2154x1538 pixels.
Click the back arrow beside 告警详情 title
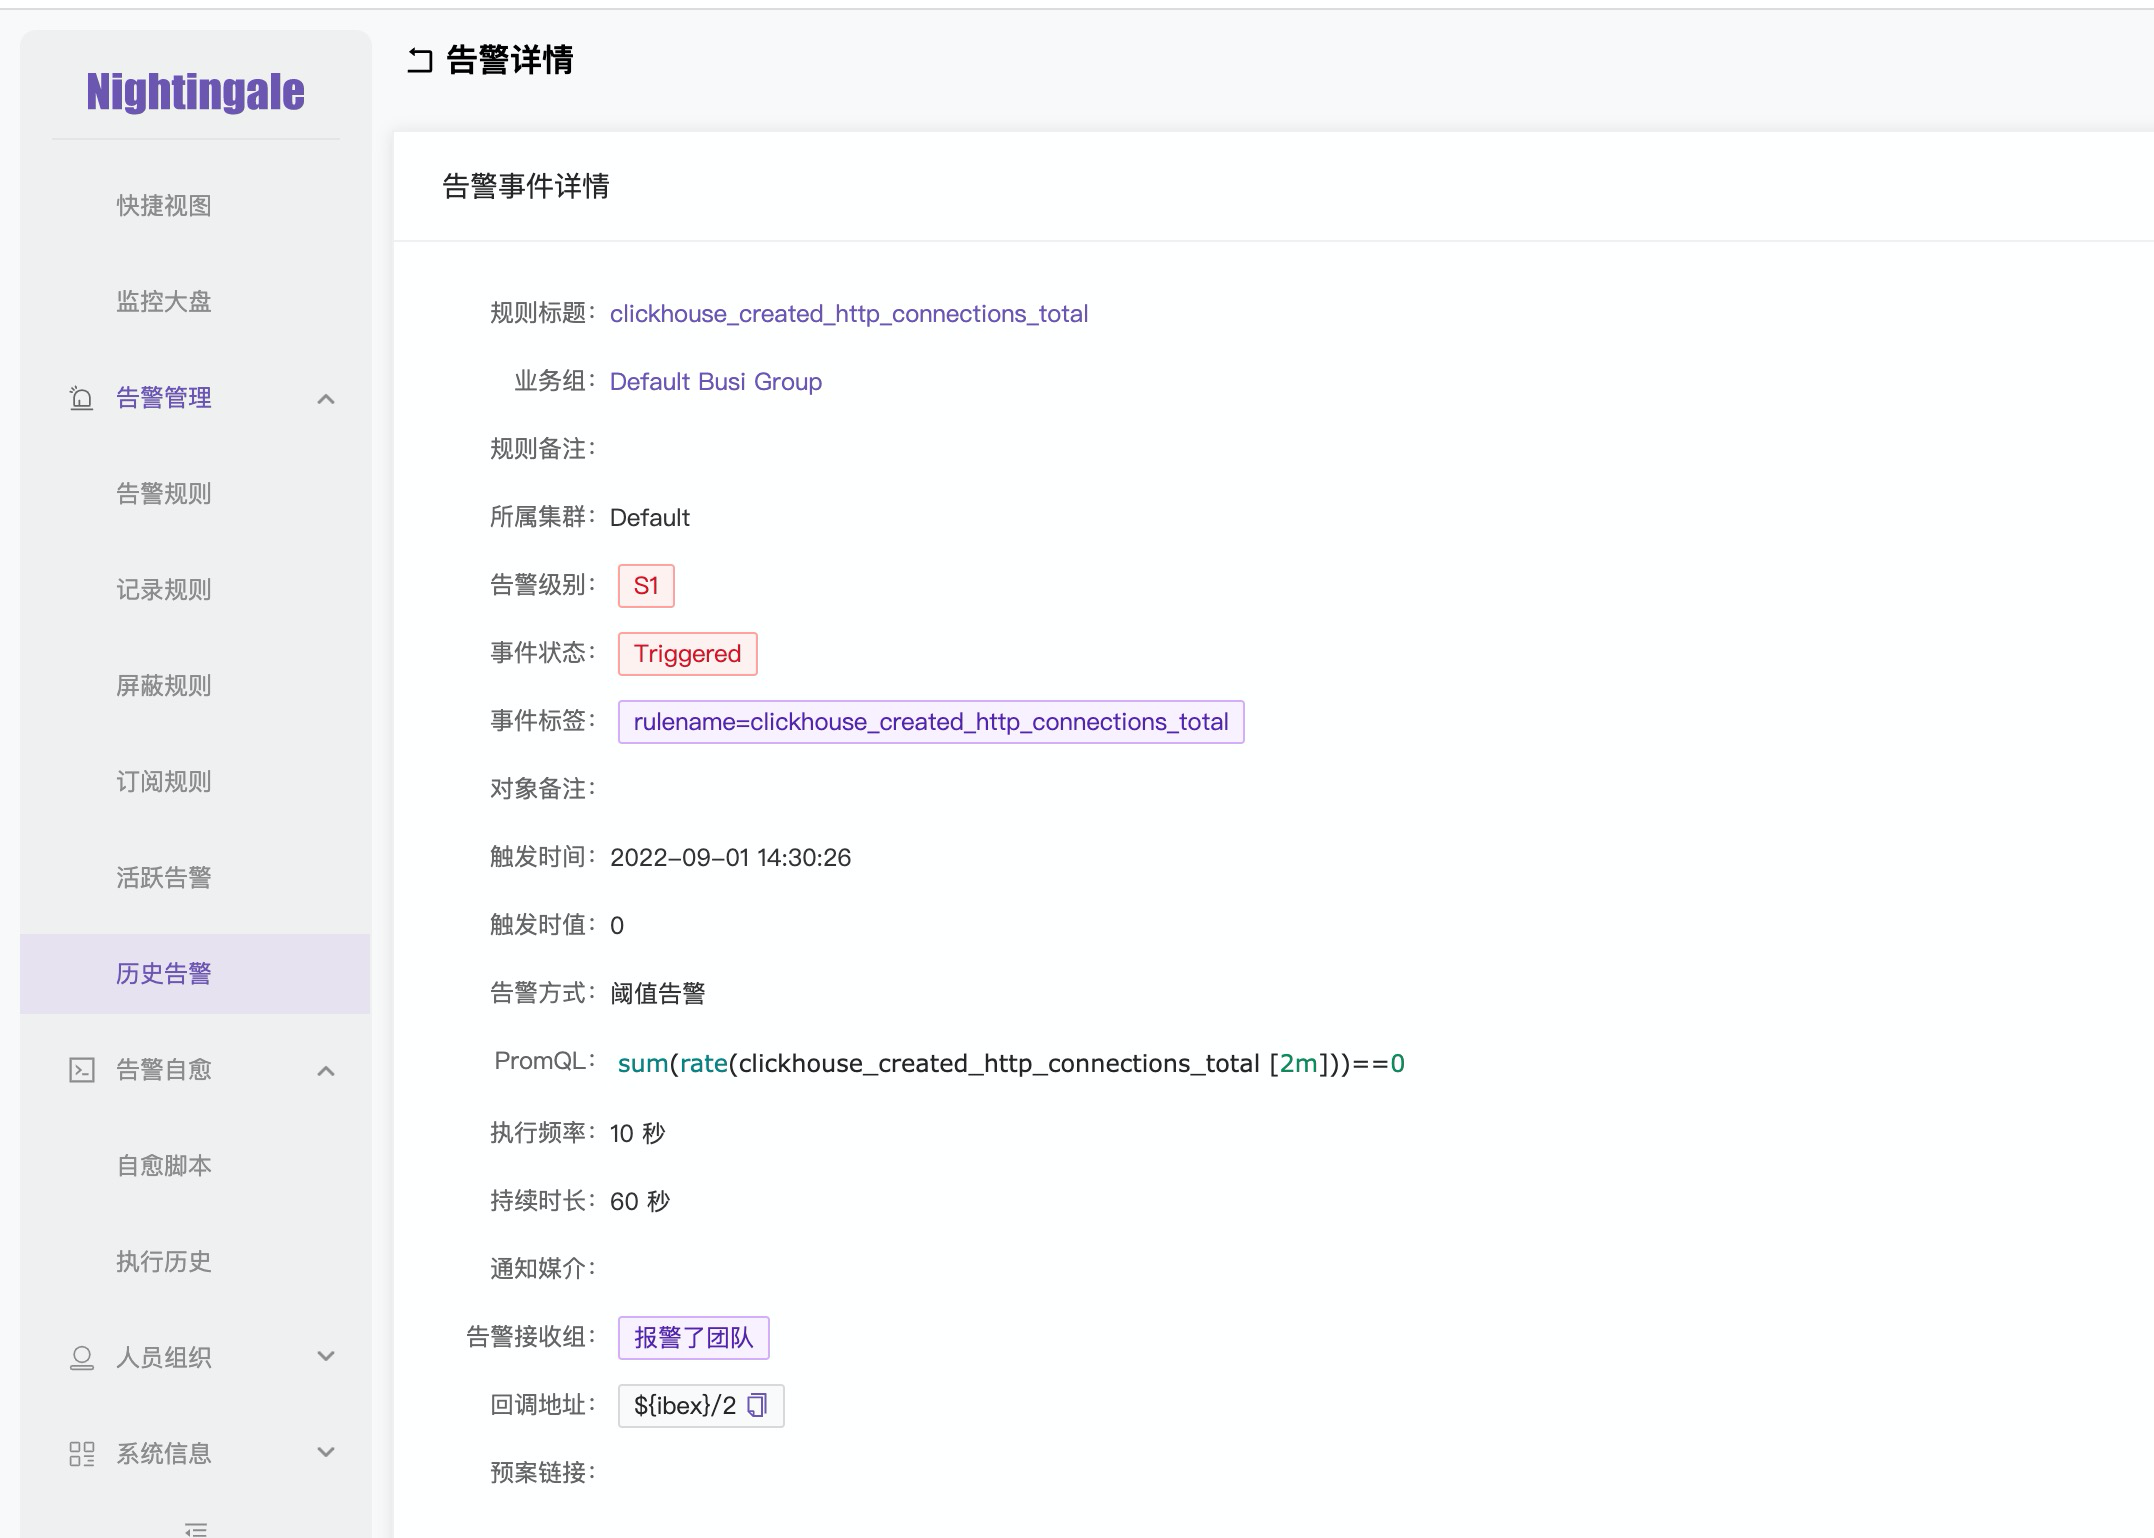pyautogui.click(x=422, y=62)
